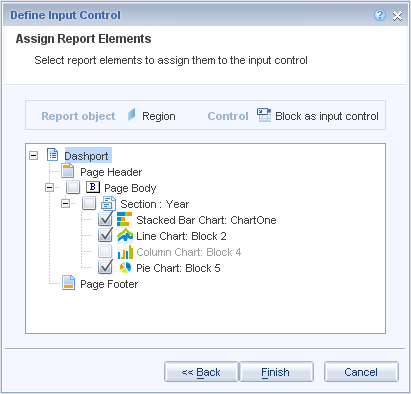Click the Dashport document icon

click(52, 155)
